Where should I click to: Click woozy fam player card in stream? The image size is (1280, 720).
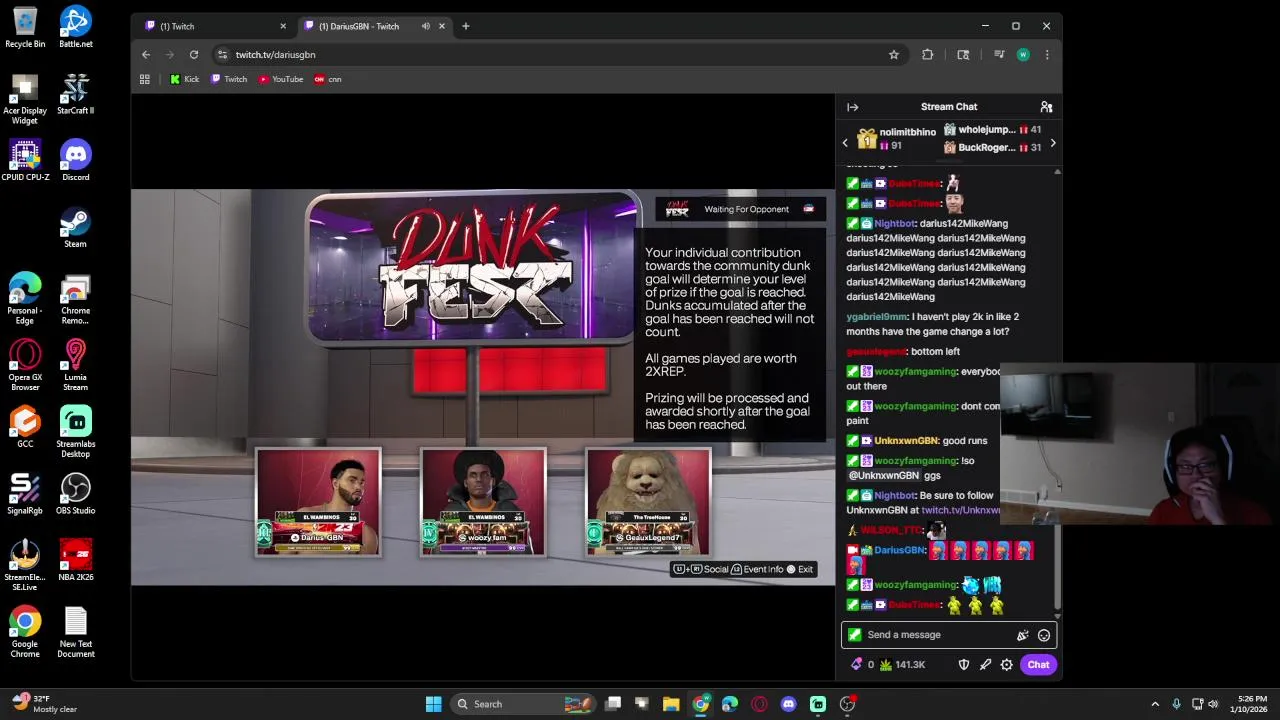pos(483,502)
